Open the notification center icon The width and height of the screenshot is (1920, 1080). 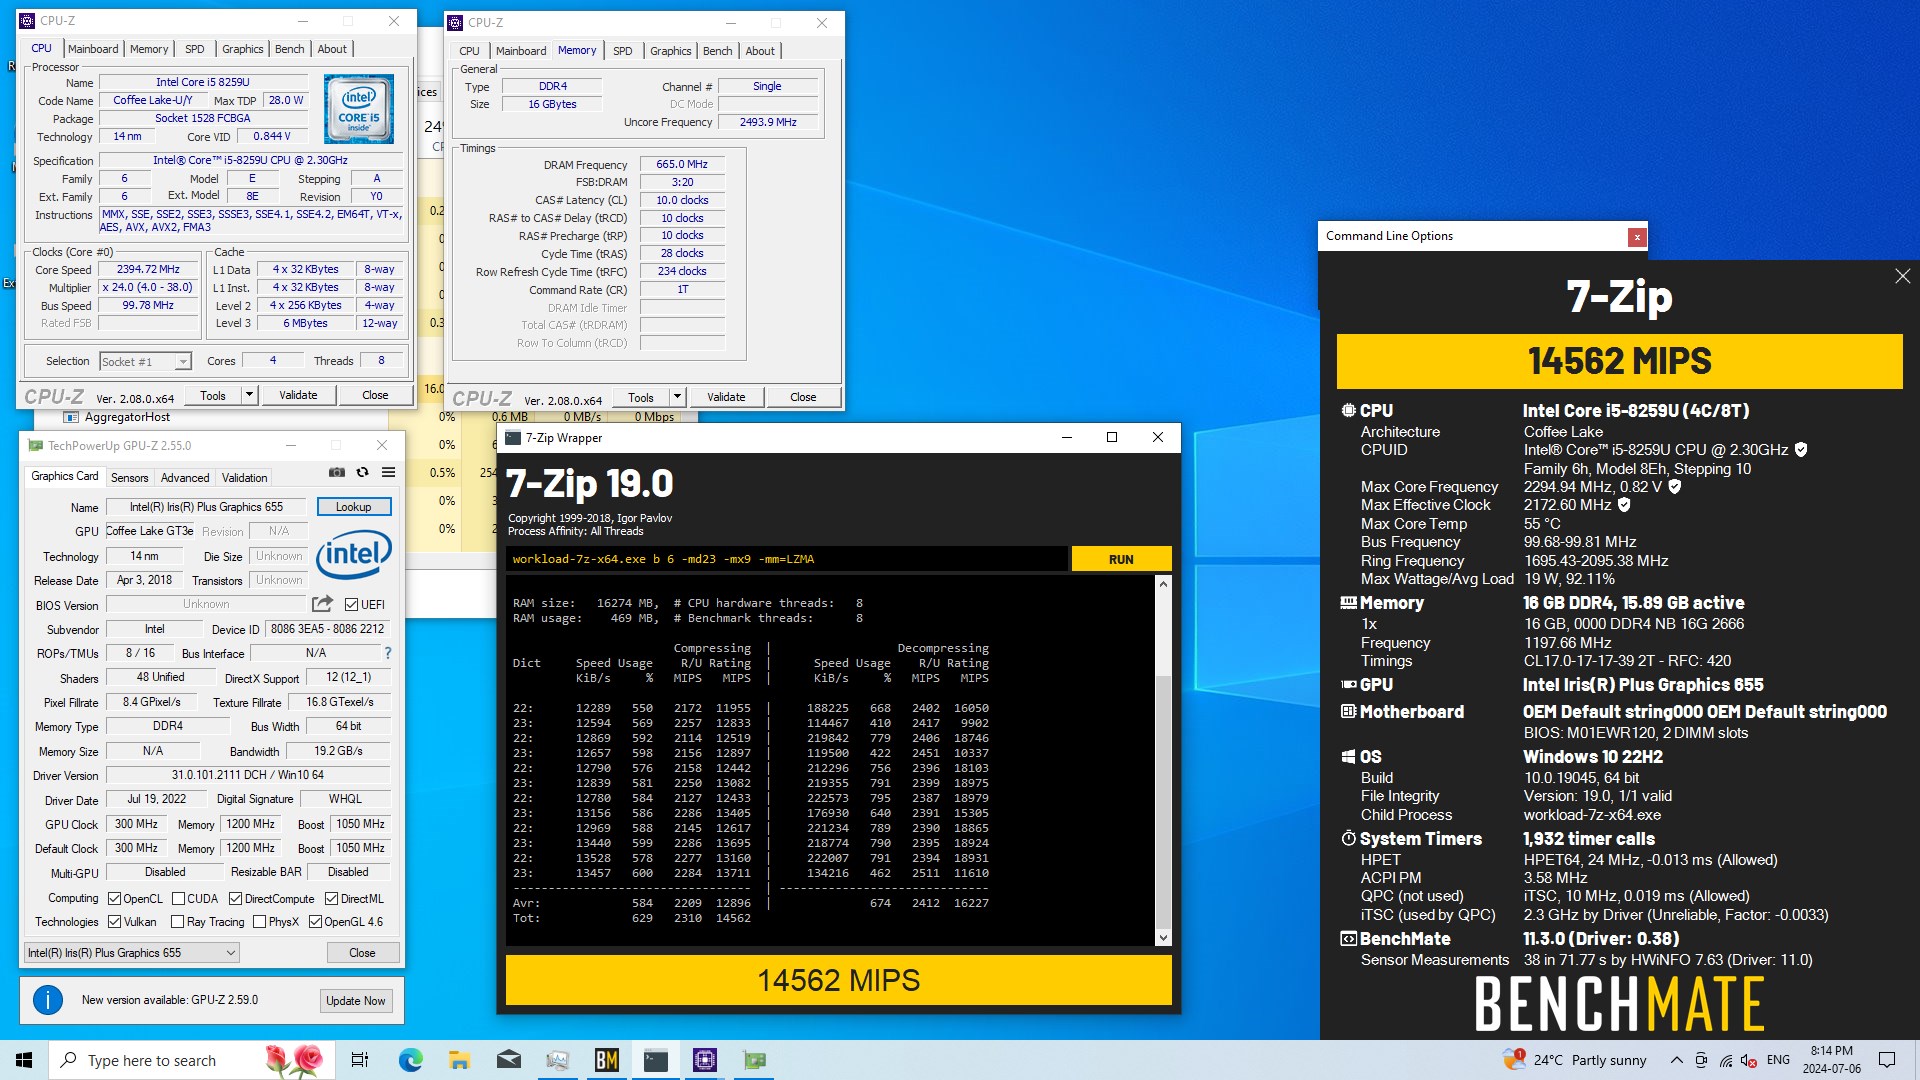point(1887,1060)
